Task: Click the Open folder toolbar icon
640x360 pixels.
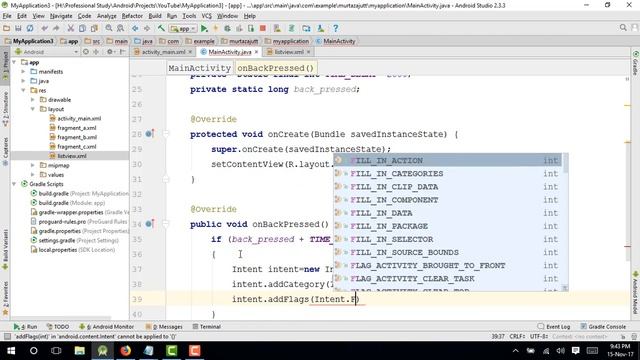Action: (x=7, y=29)
